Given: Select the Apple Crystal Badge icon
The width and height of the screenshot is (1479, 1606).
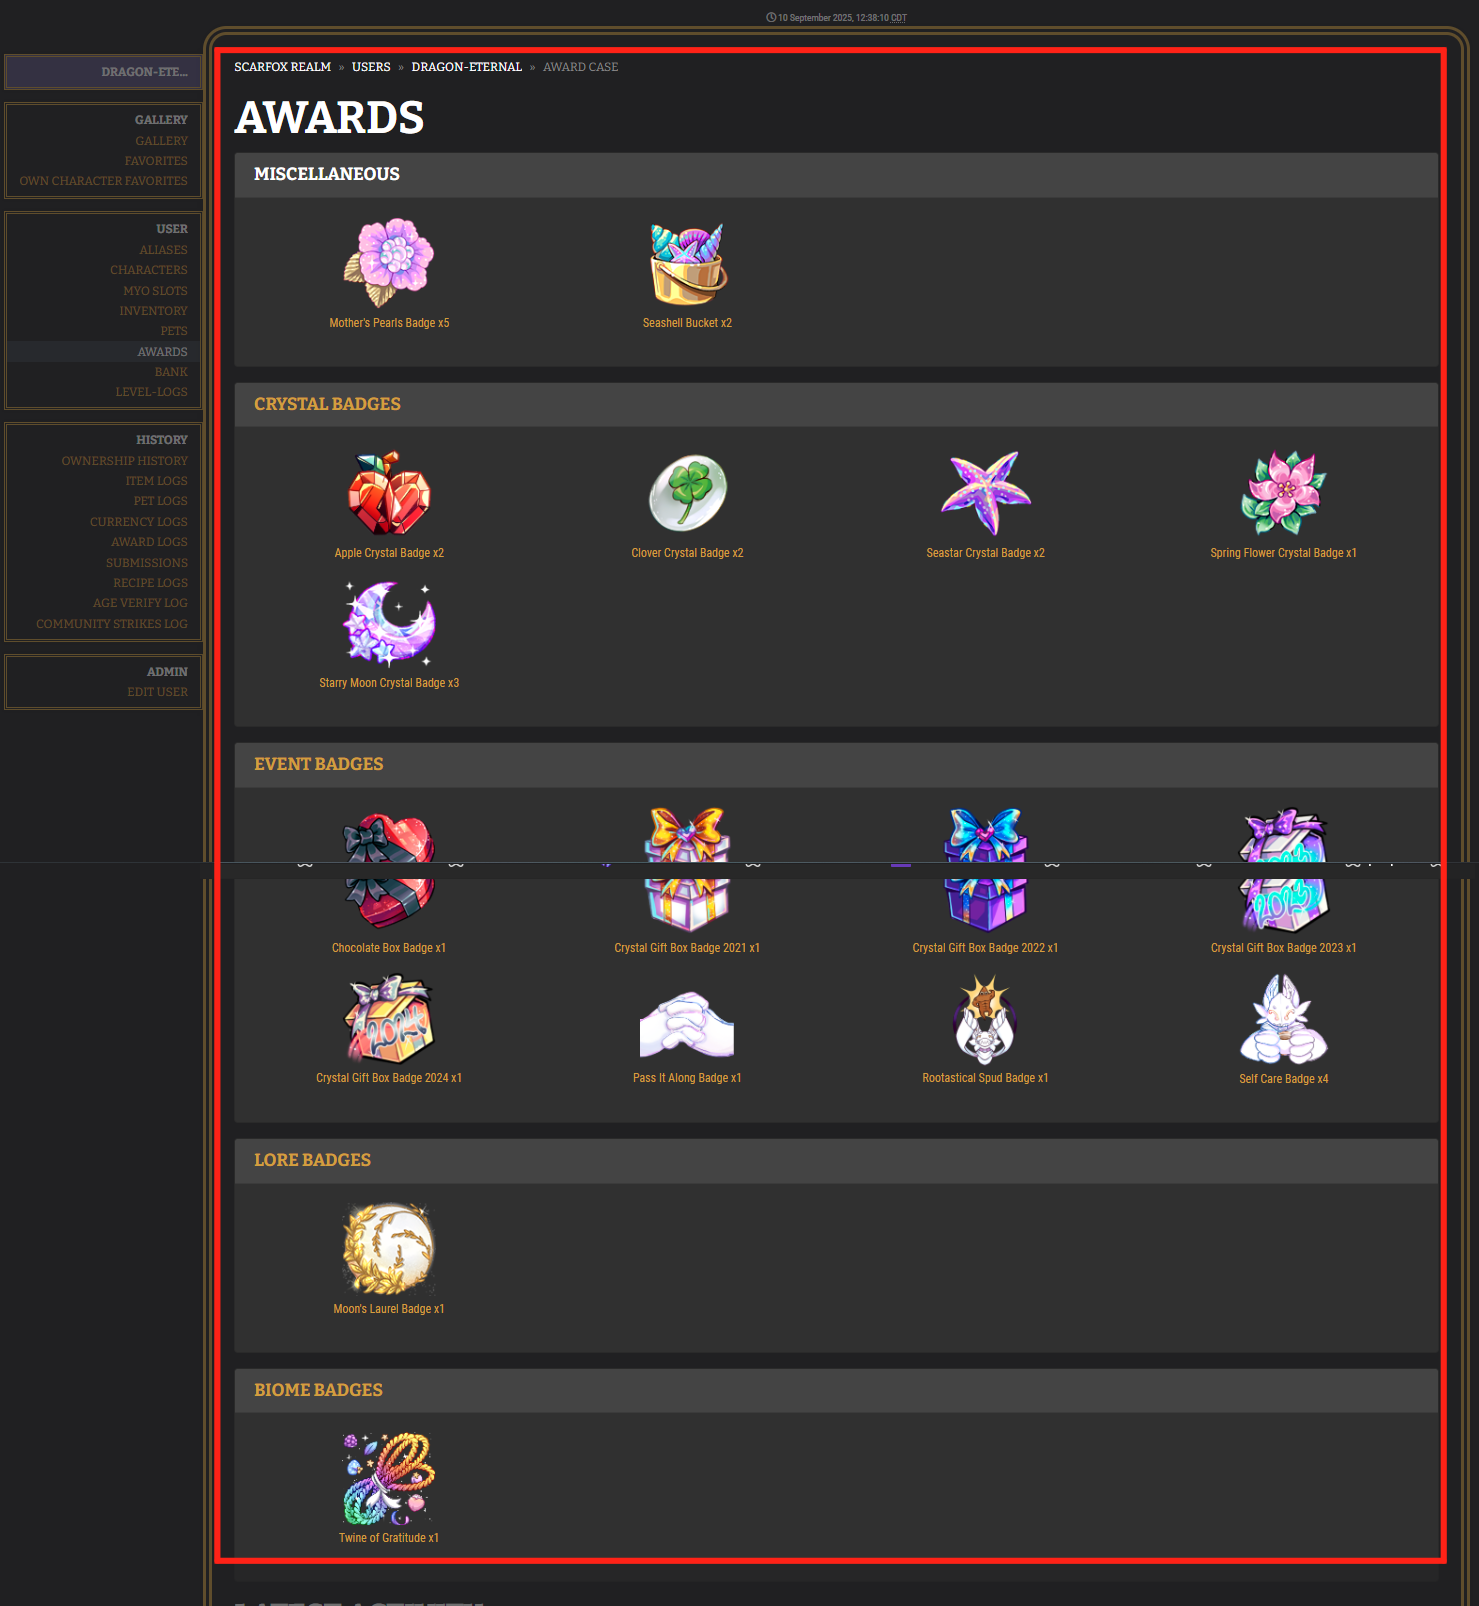Looking at the screenshot, I should click(x=389, y=493).
